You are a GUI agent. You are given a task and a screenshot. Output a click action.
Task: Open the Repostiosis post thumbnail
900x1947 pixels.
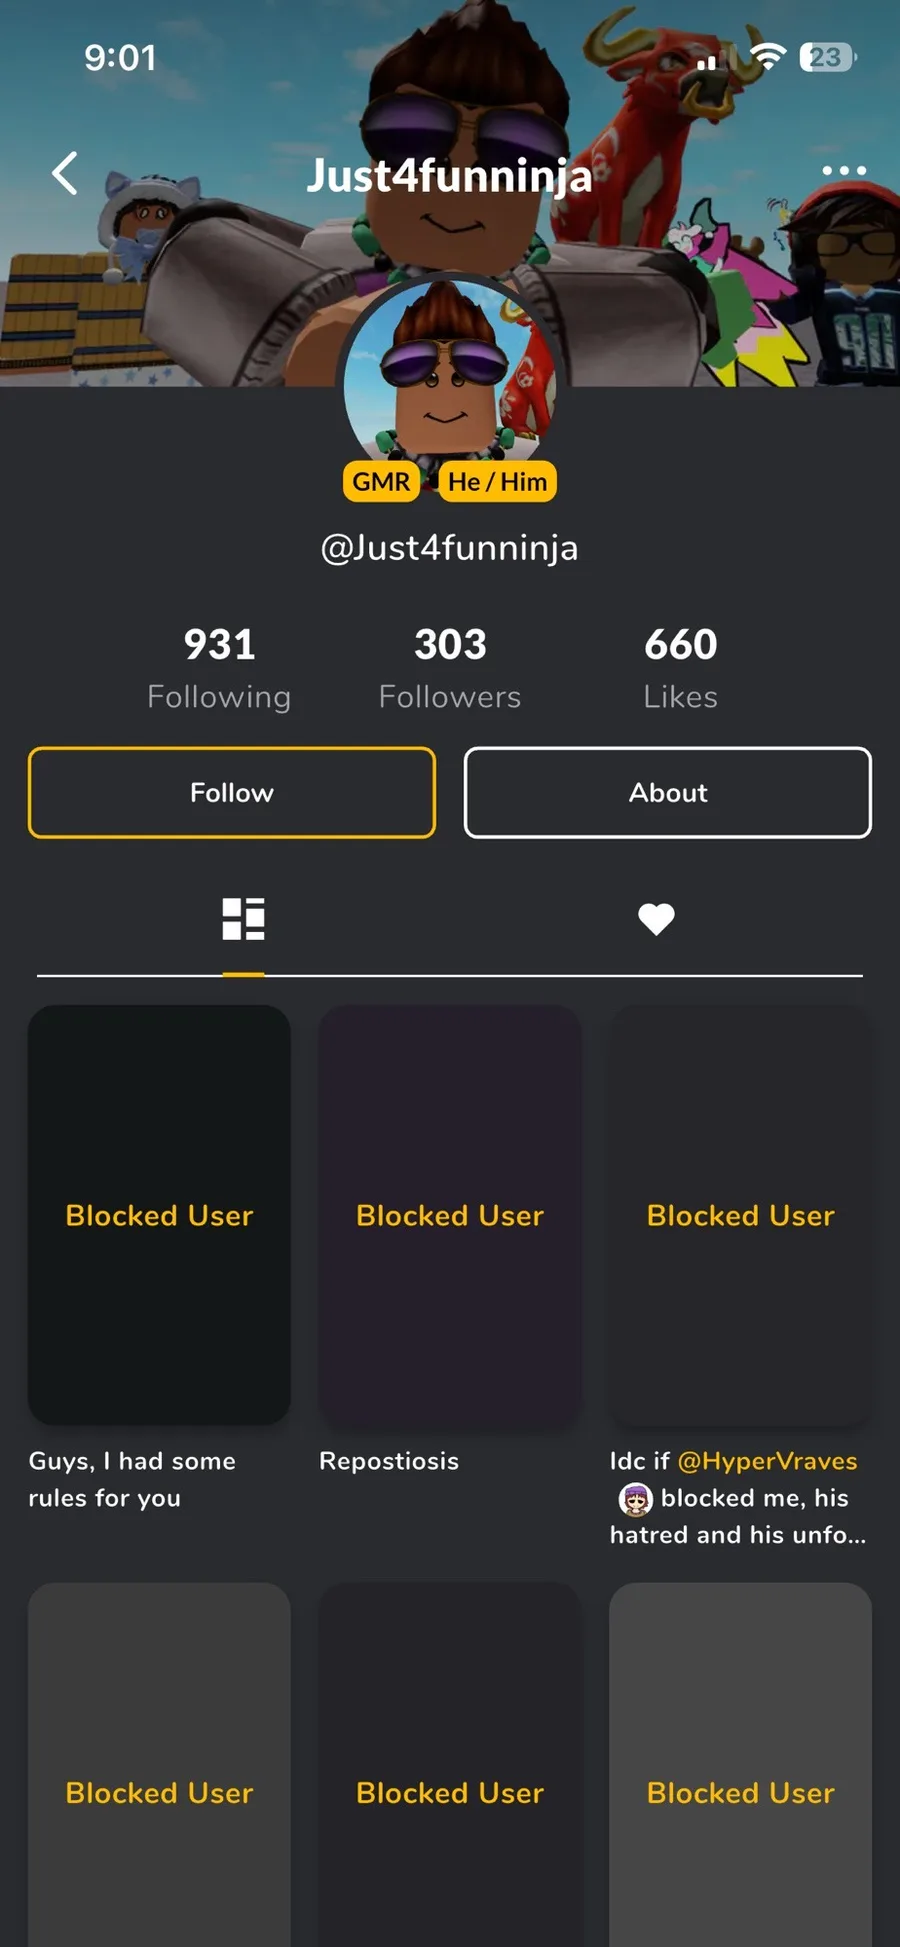[450, 1215]
